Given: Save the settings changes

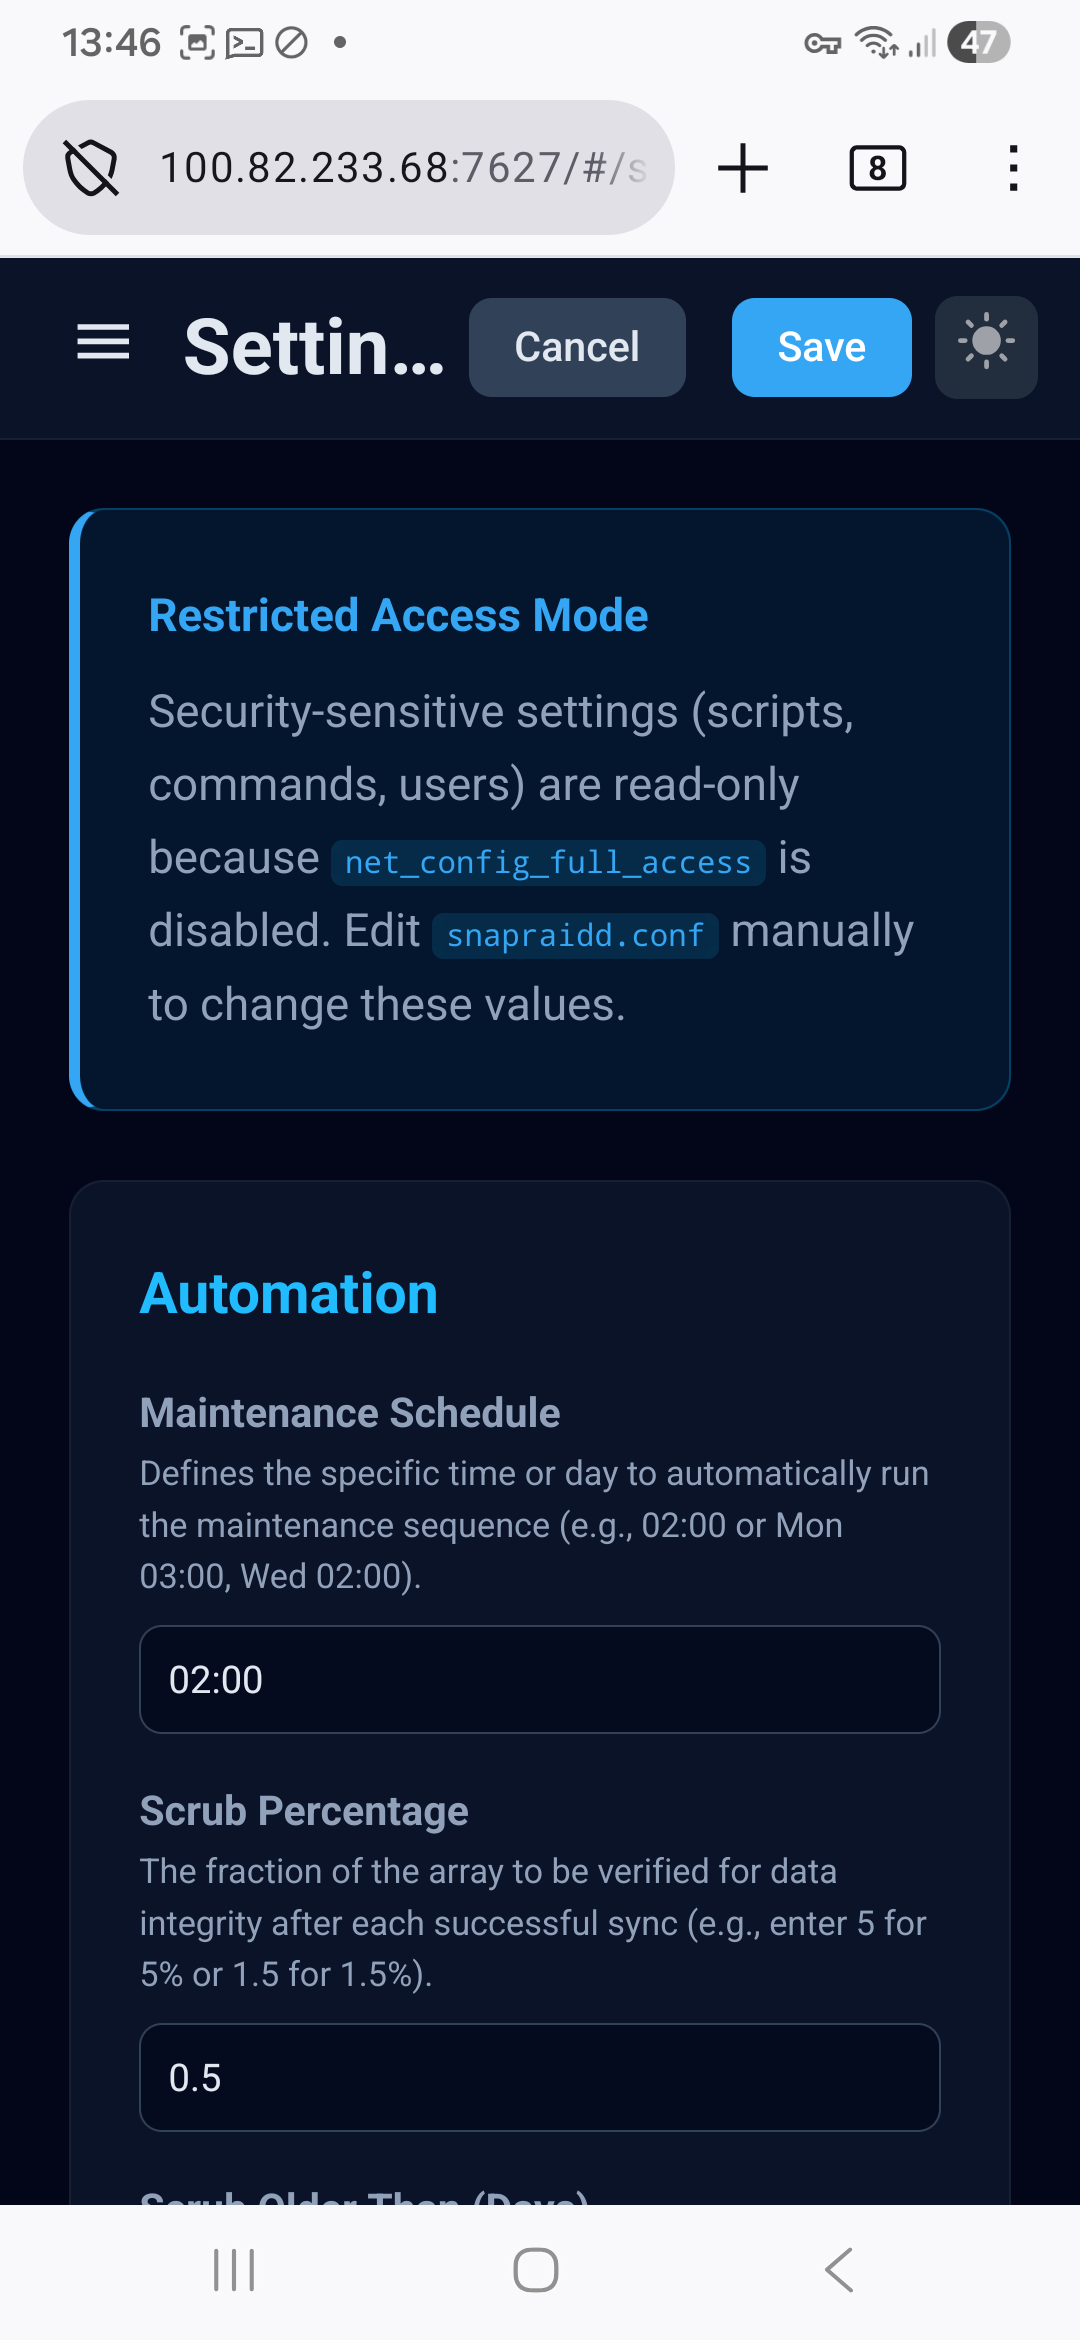Looking at the screenshot, I should [821, 347].
